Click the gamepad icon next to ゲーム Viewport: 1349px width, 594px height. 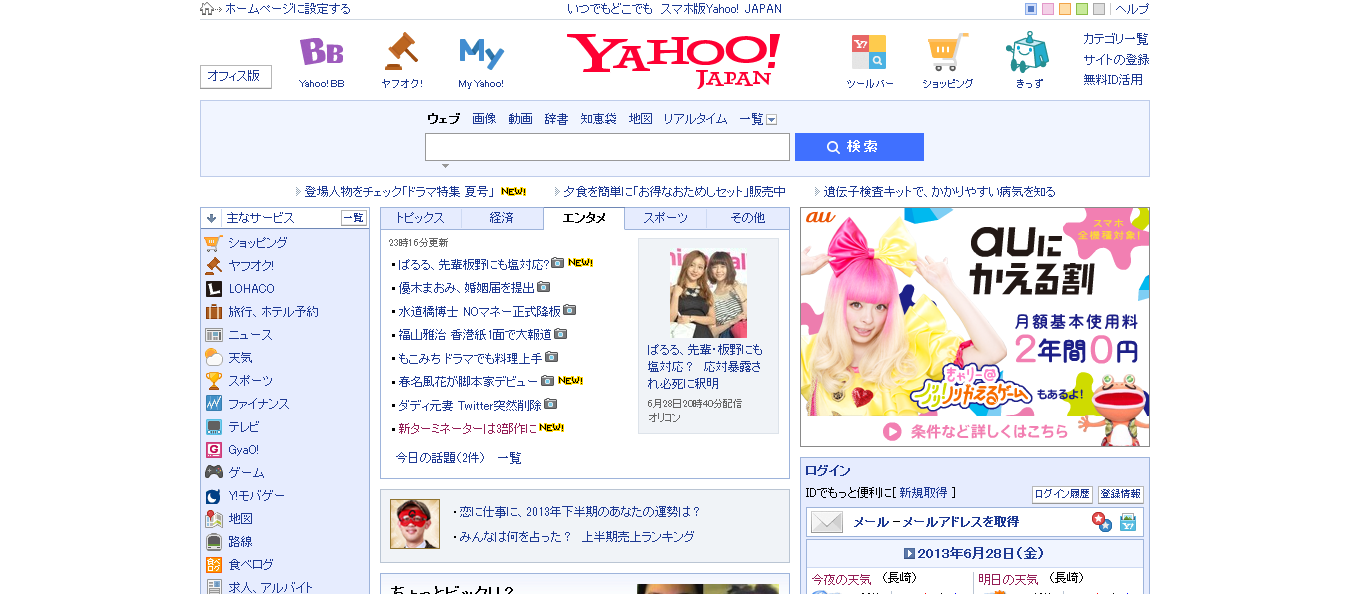click(x=213, y=473)
